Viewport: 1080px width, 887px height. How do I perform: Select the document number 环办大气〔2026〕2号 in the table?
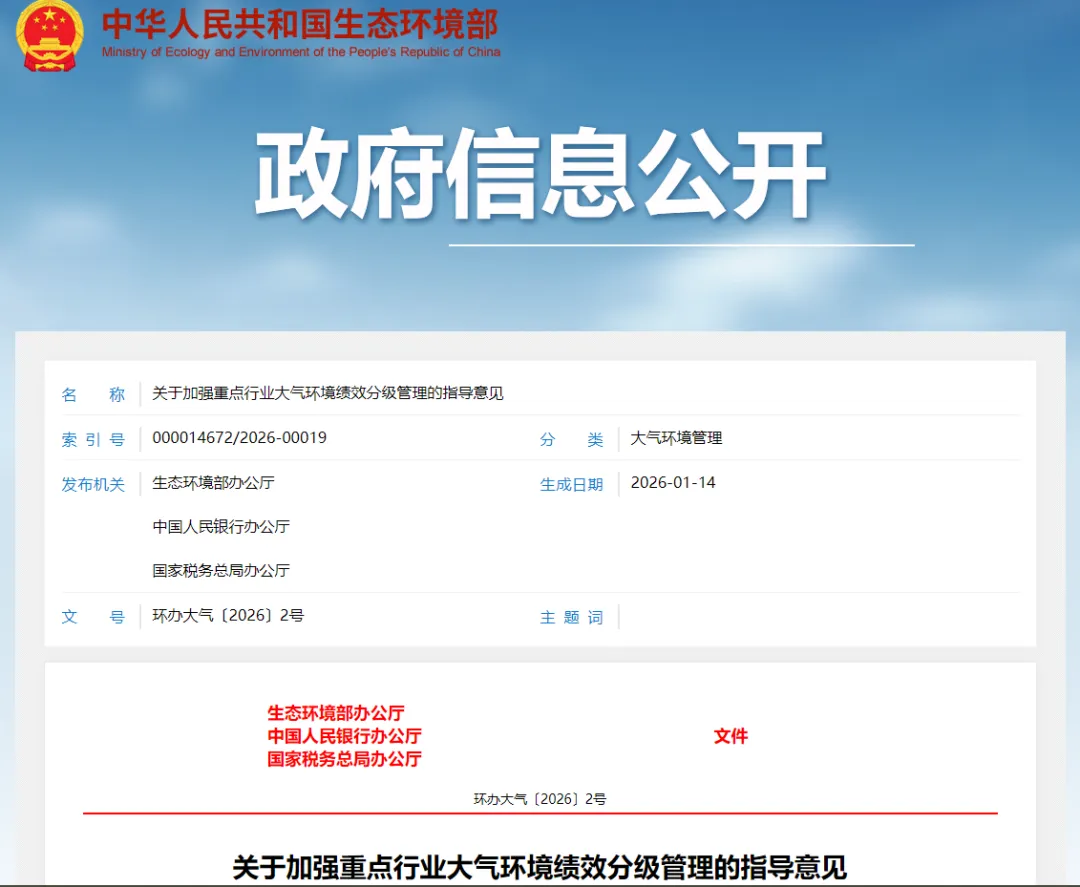[228, 616]
